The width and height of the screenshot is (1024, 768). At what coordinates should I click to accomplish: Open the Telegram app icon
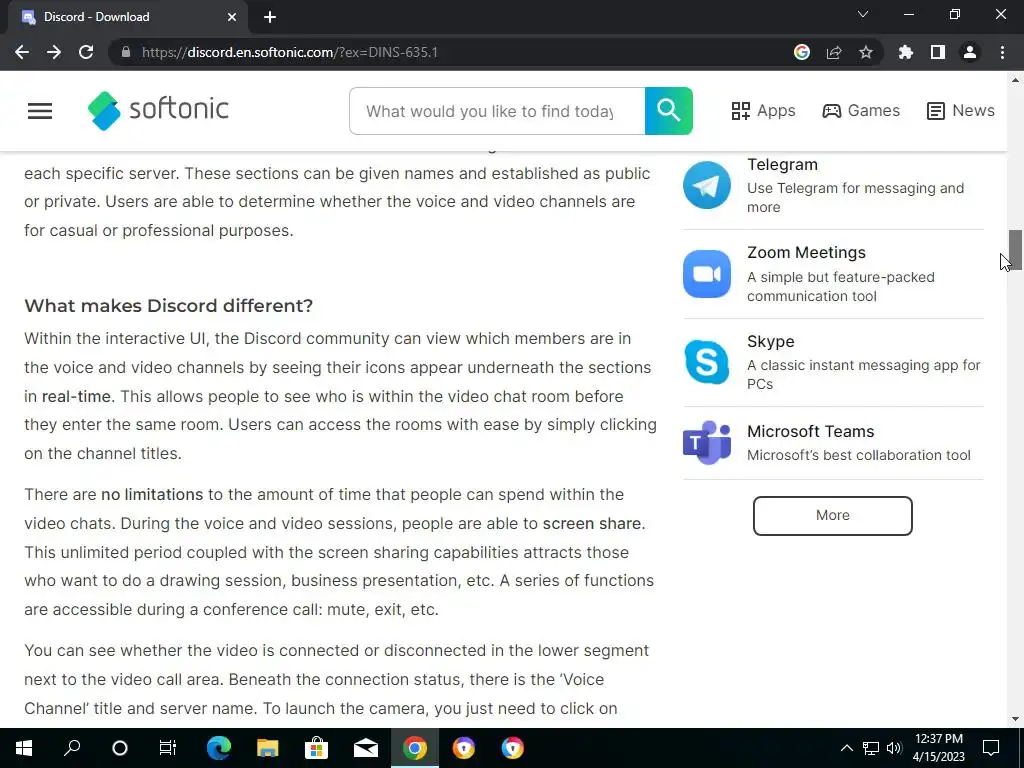tap(707, 185)
